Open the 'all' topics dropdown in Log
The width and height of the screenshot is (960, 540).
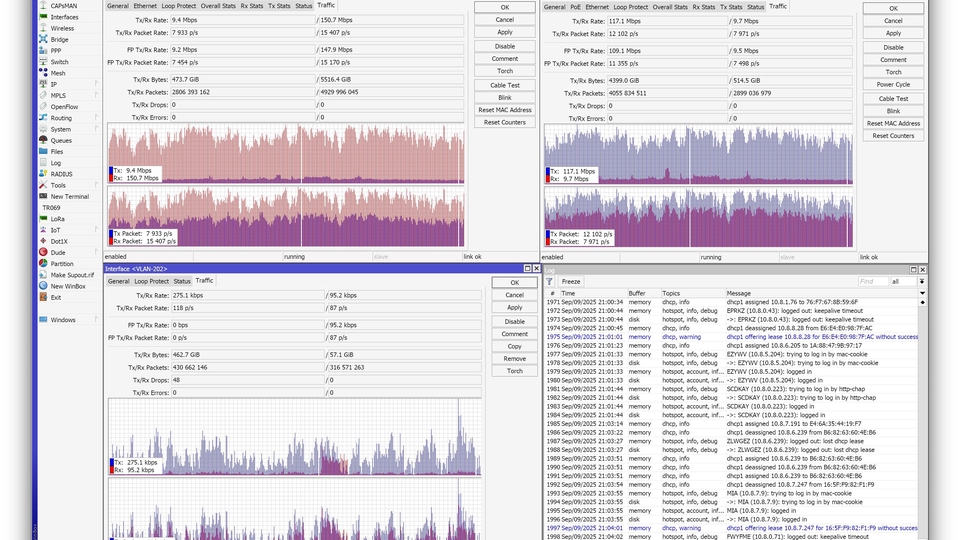tap(908, 282)
